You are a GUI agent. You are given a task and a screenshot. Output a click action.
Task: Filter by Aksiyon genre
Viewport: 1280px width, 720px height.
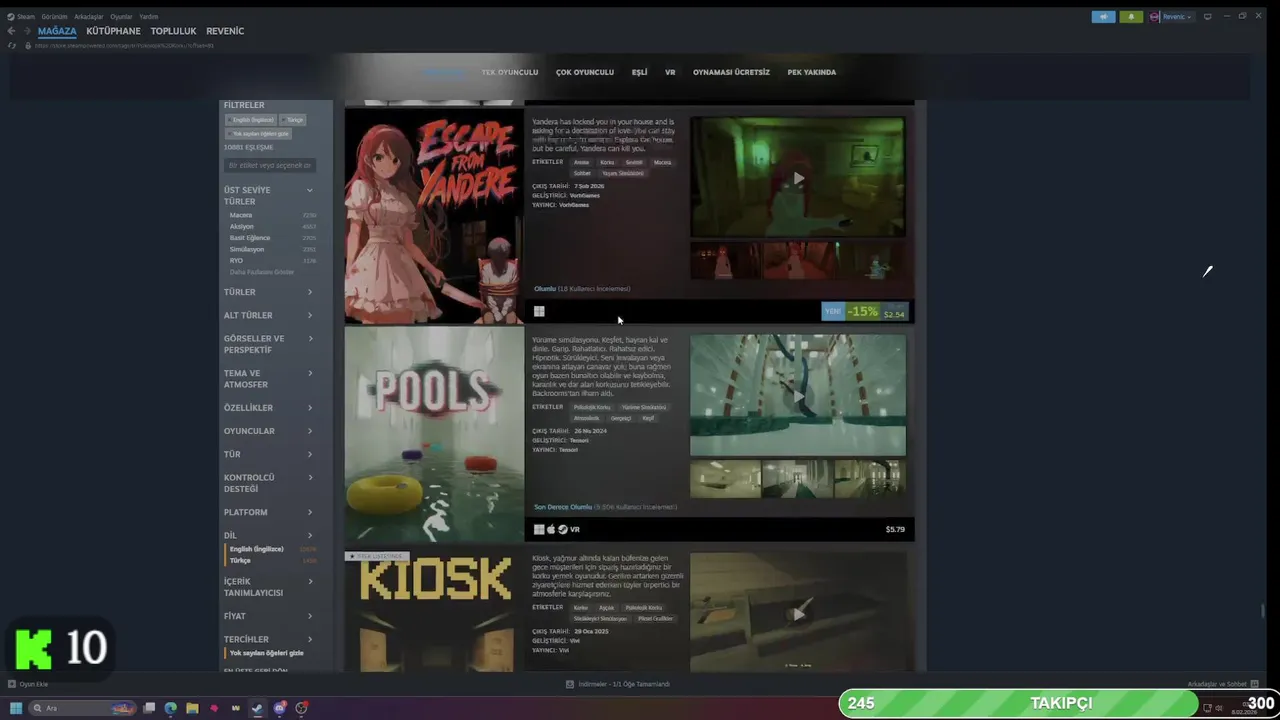tap(242, 226)
